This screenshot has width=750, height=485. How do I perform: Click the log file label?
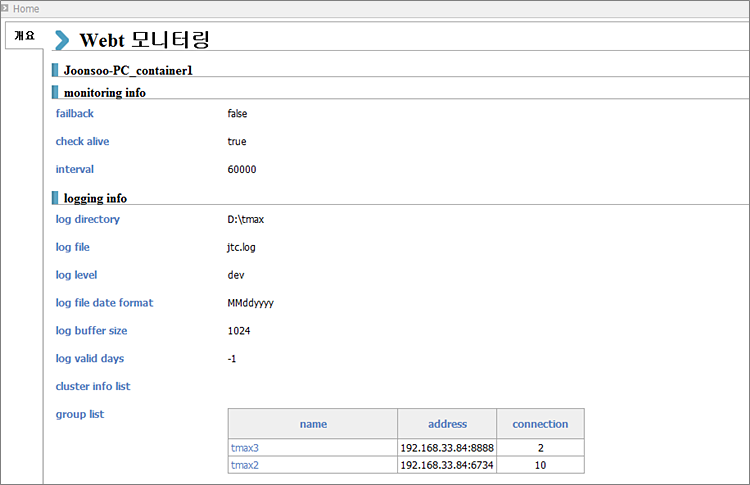pyautogui.click(x=73, y=247)
